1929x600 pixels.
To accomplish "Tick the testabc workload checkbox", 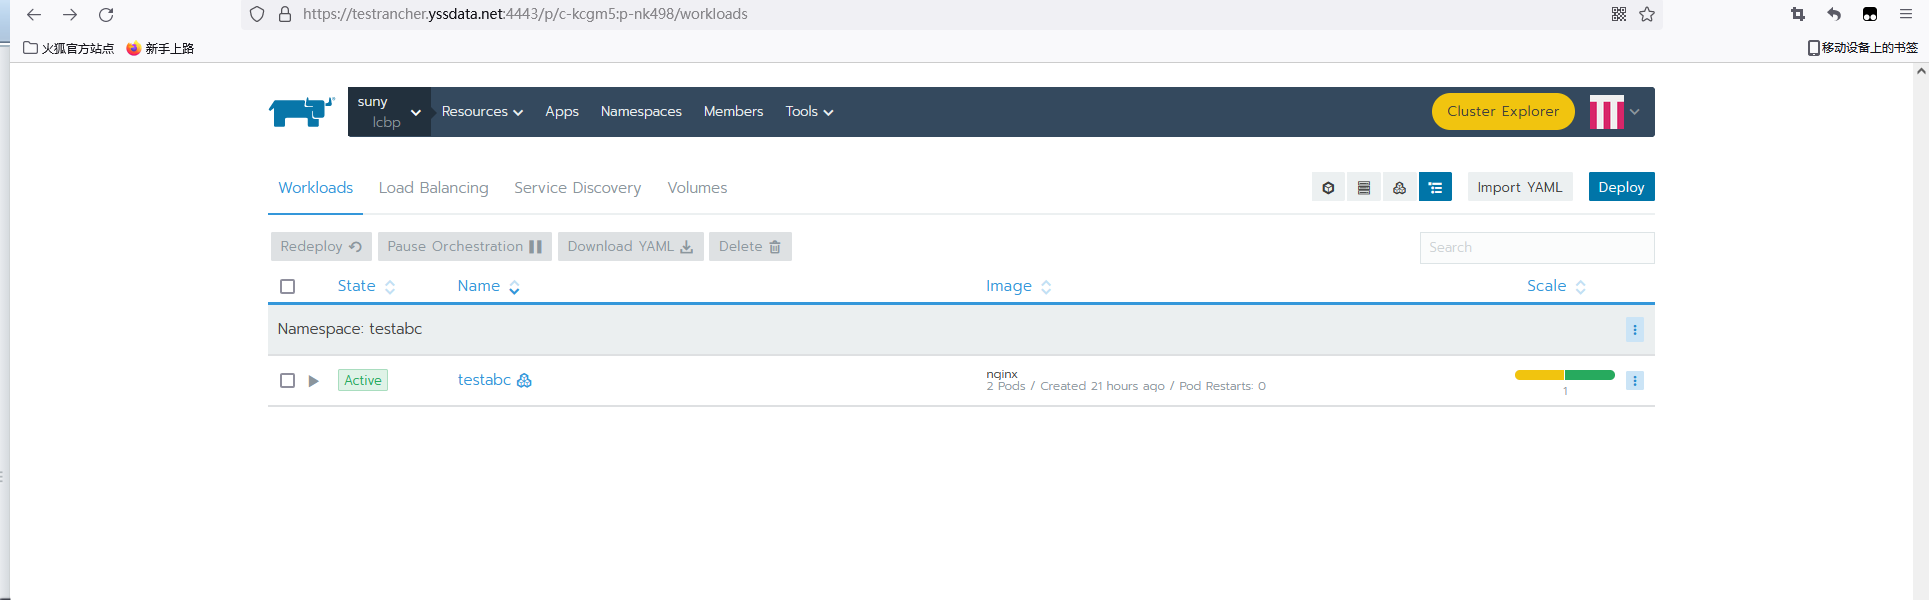I will click(288, 381).
